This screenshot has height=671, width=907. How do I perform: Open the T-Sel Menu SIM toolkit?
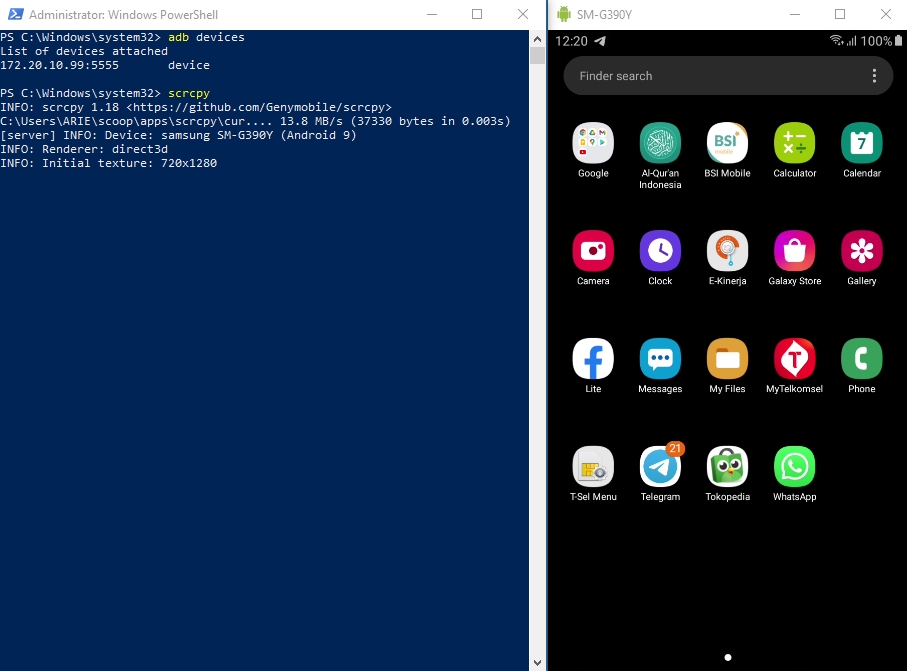tap(593, 466)
